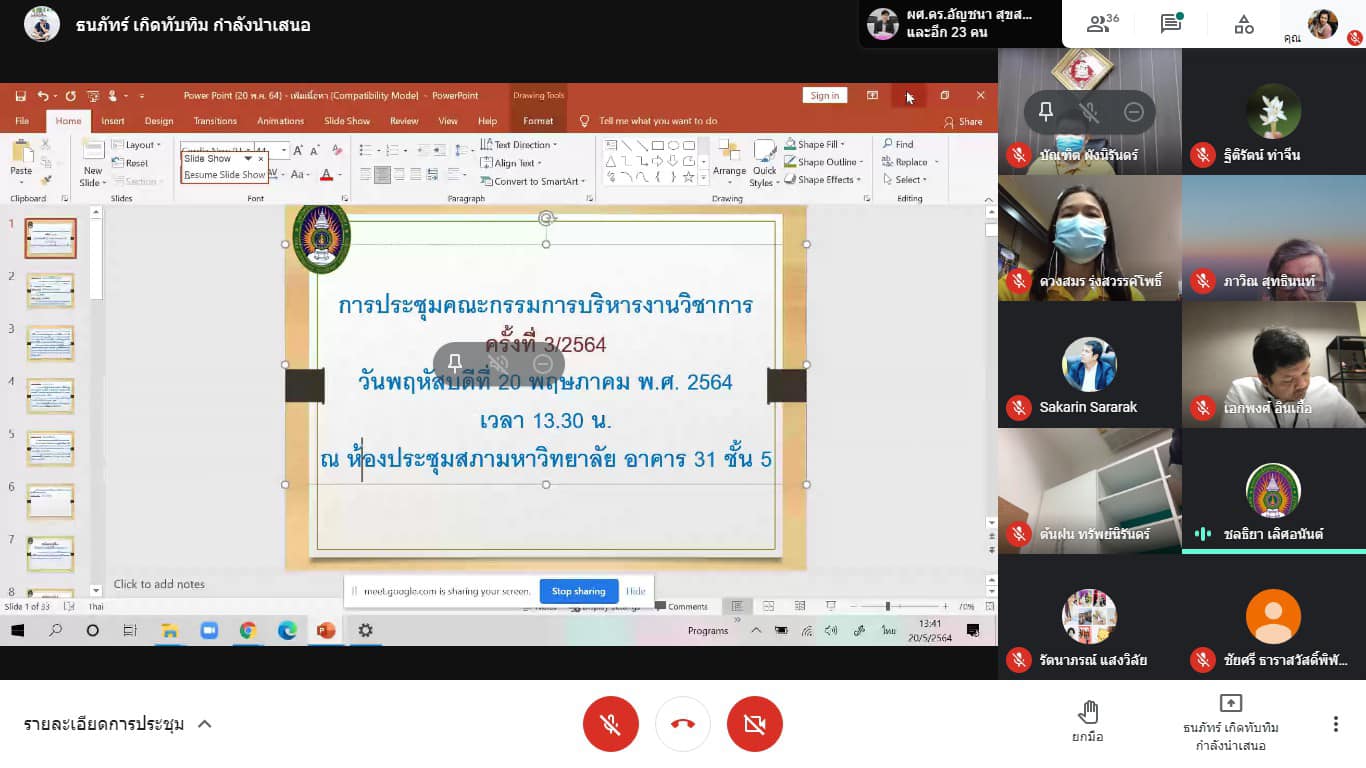Open the more options three-dot menu
Viewport: 1366px width, 768px height.
pos(1335,724)
